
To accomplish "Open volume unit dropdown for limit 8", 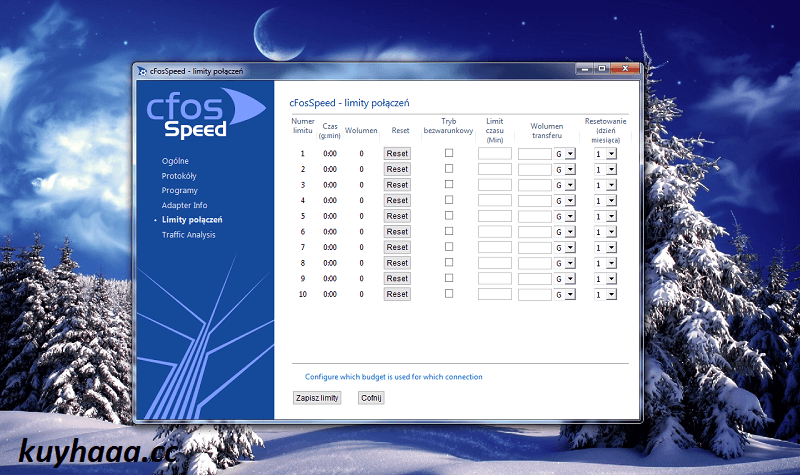I will coord(565,264).
